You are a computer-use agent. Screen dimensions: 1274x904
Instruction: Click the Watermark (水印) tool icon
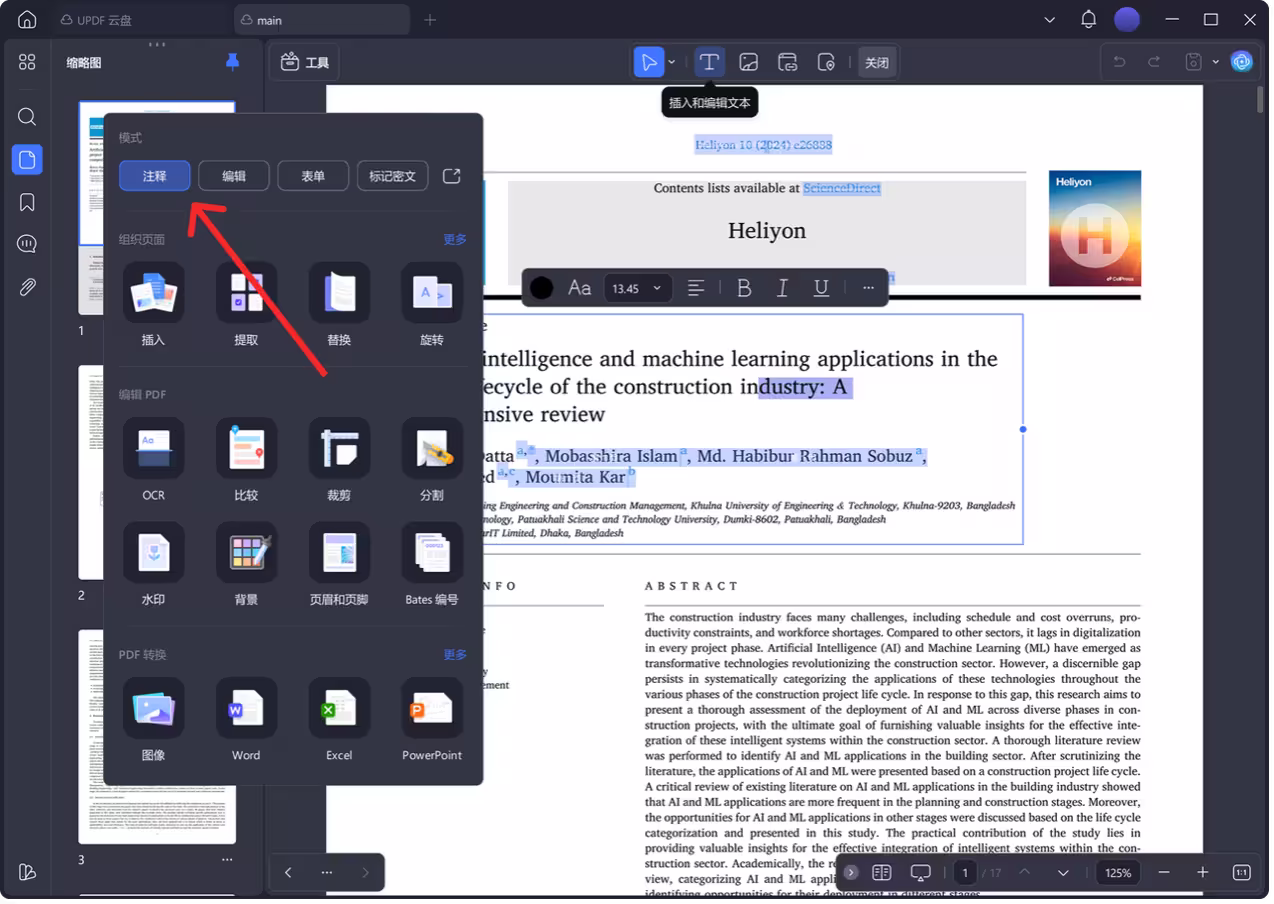pos(153,553)
